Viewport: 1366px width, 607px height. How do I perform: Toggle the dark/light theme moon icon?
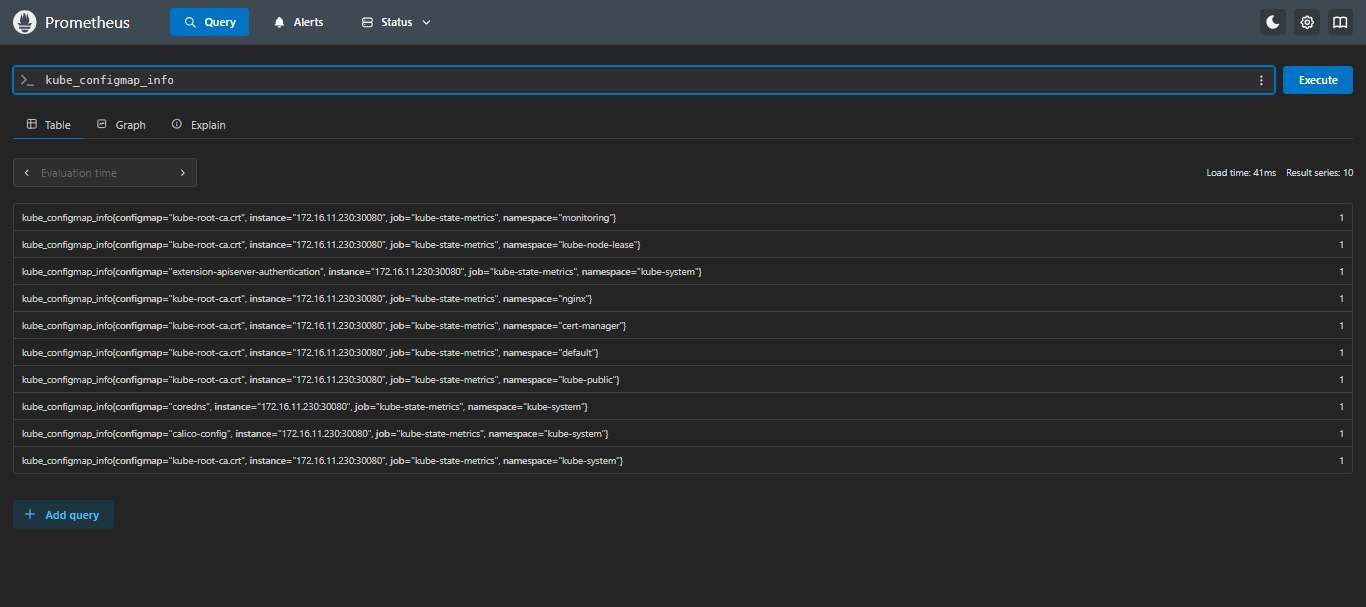(x=1272, y=22)
